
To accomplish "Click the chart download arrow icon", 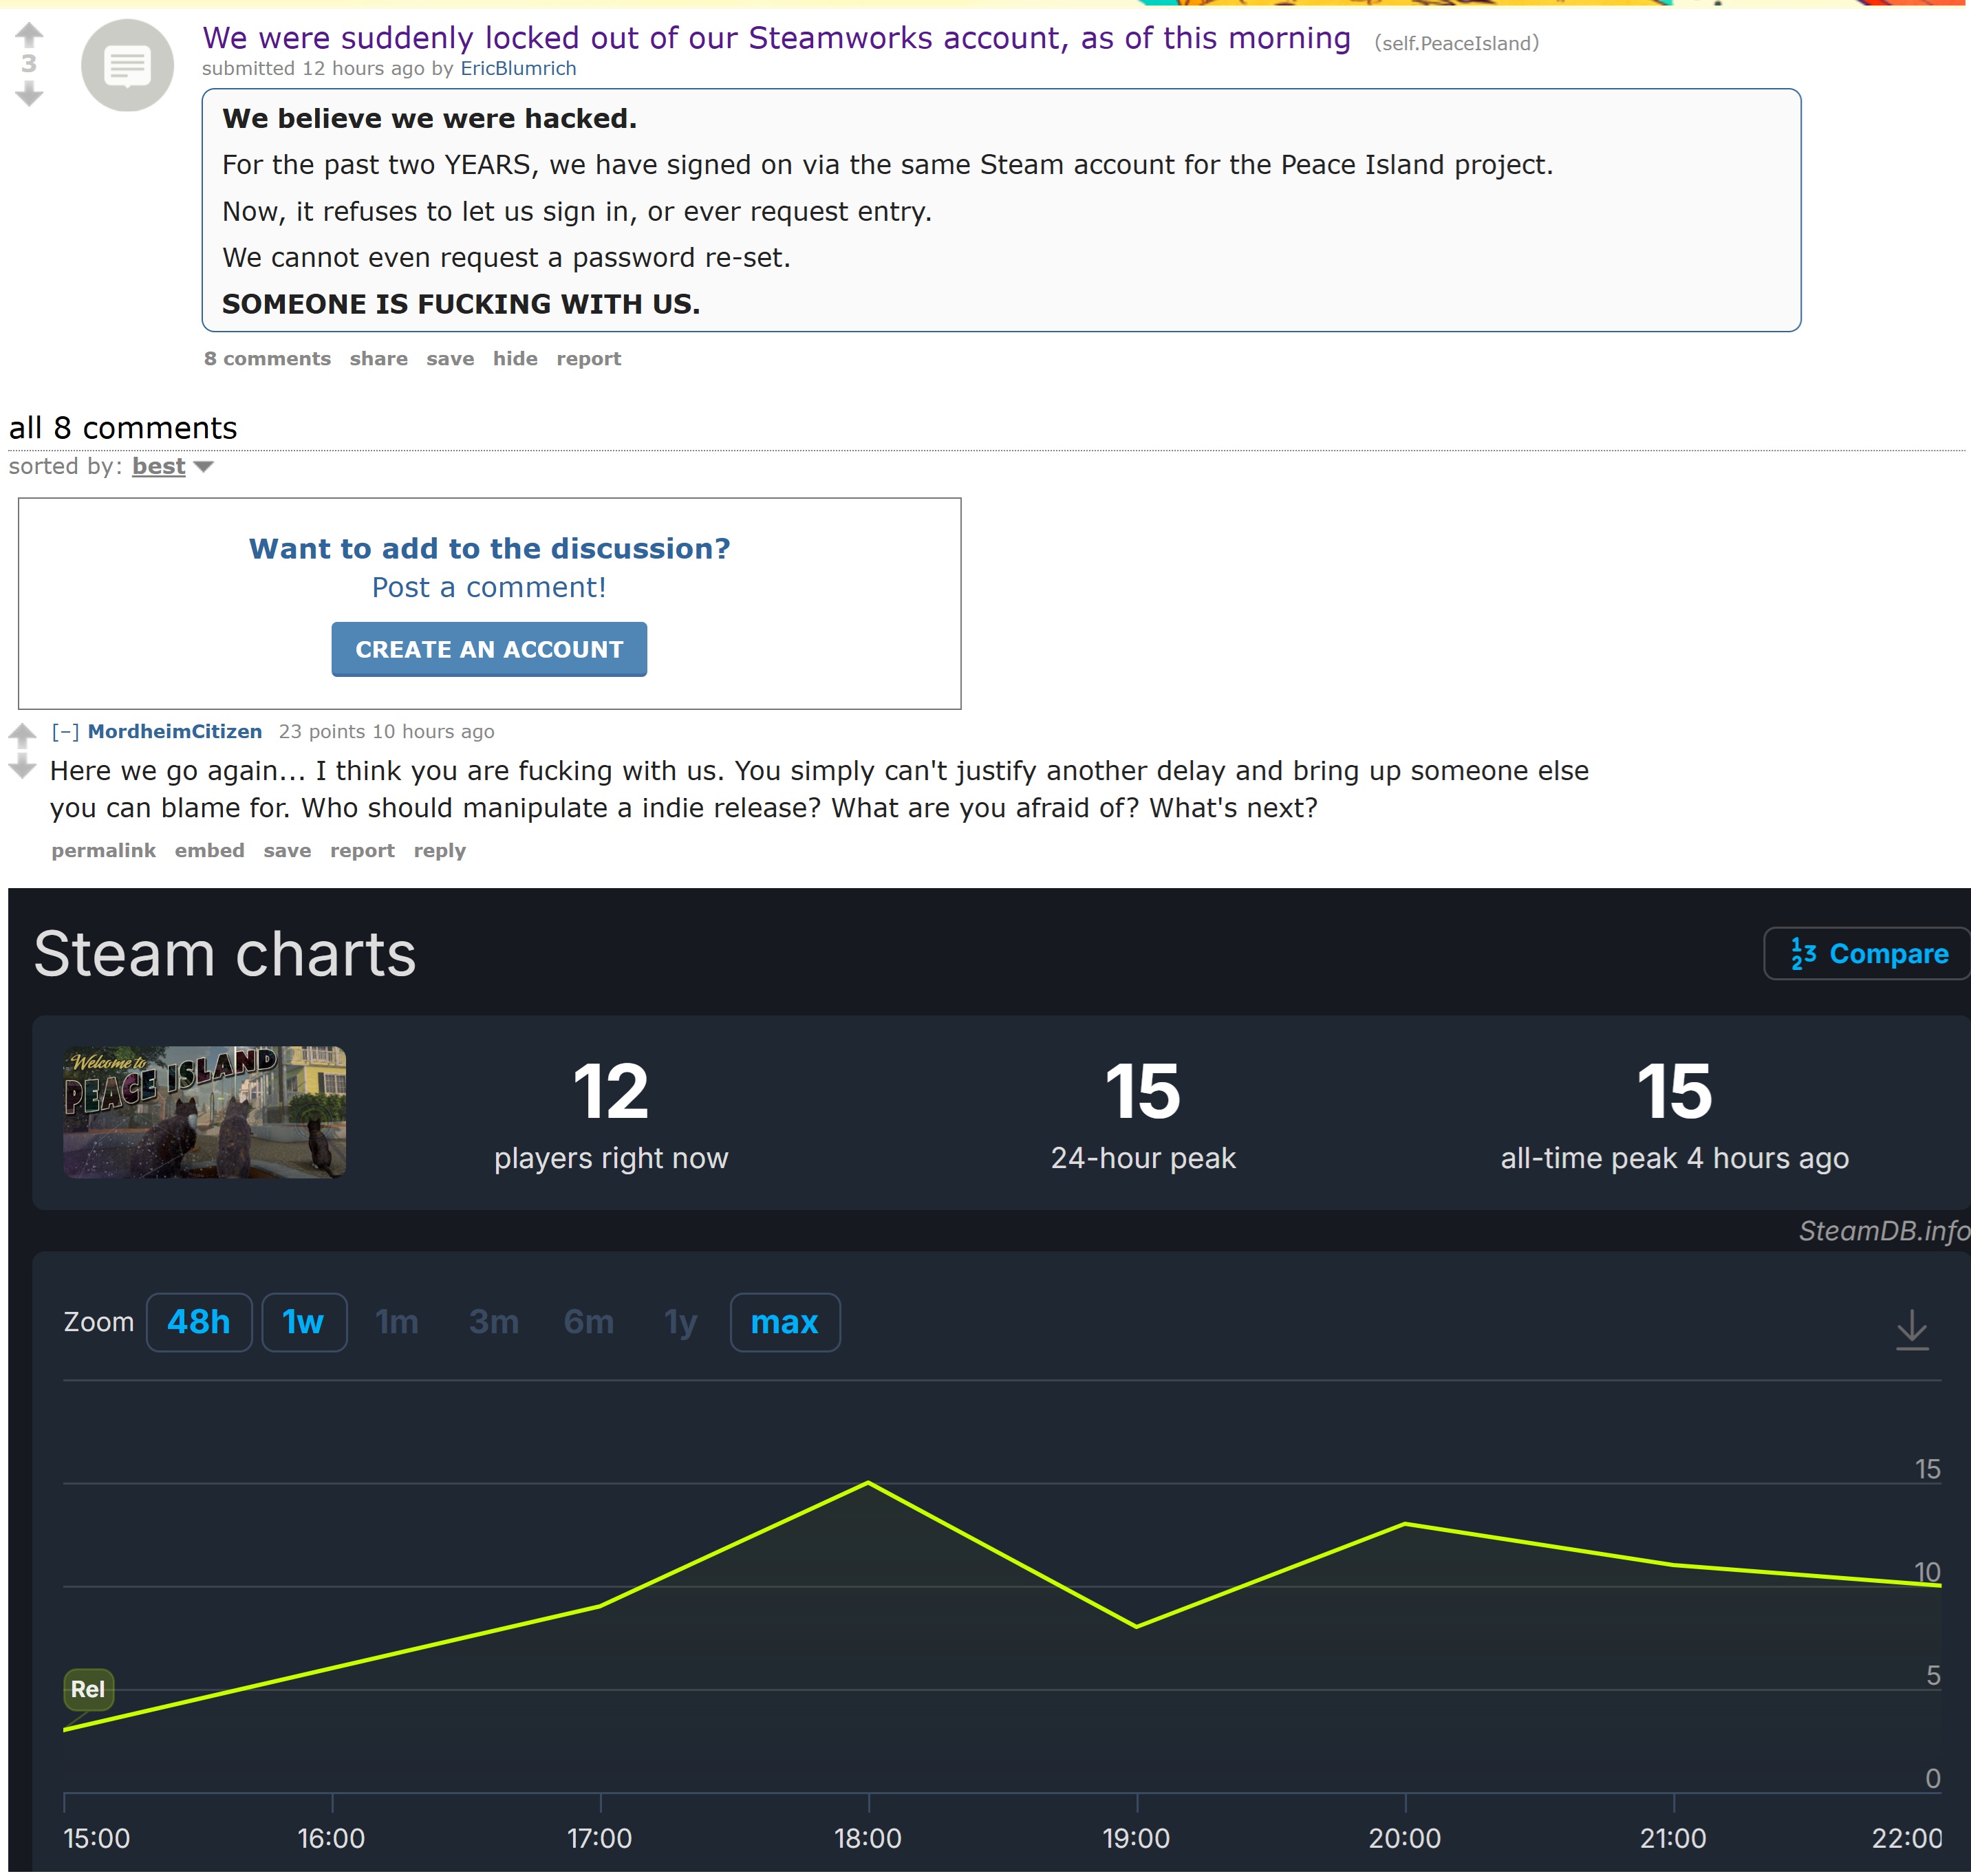I will click(1911, 1329).
